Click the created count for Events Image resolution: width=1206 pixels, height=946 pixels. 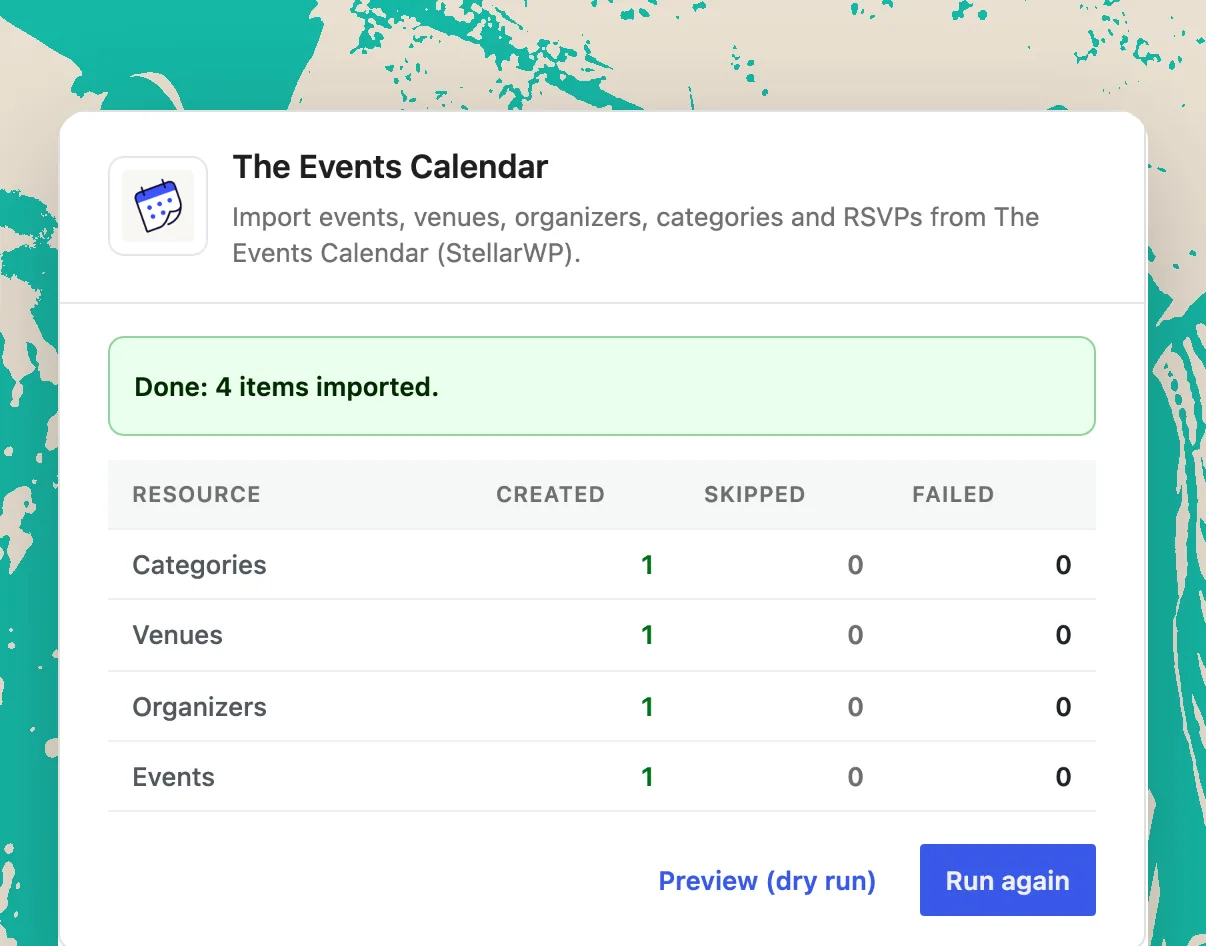[x=647, y=777]
